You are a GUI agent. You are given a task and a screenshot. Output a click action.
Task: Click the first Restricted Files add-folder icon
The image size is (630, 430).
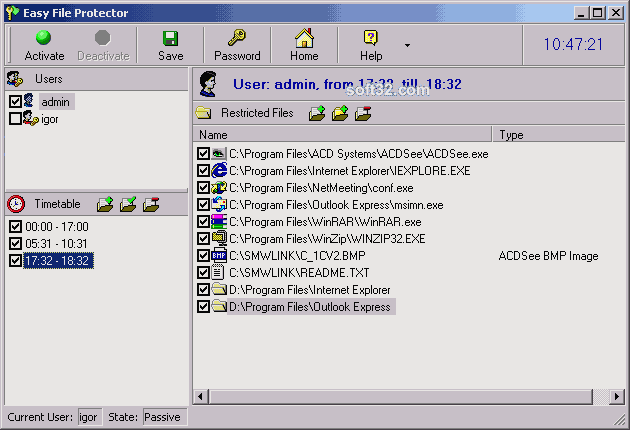(x=317, y=113)
